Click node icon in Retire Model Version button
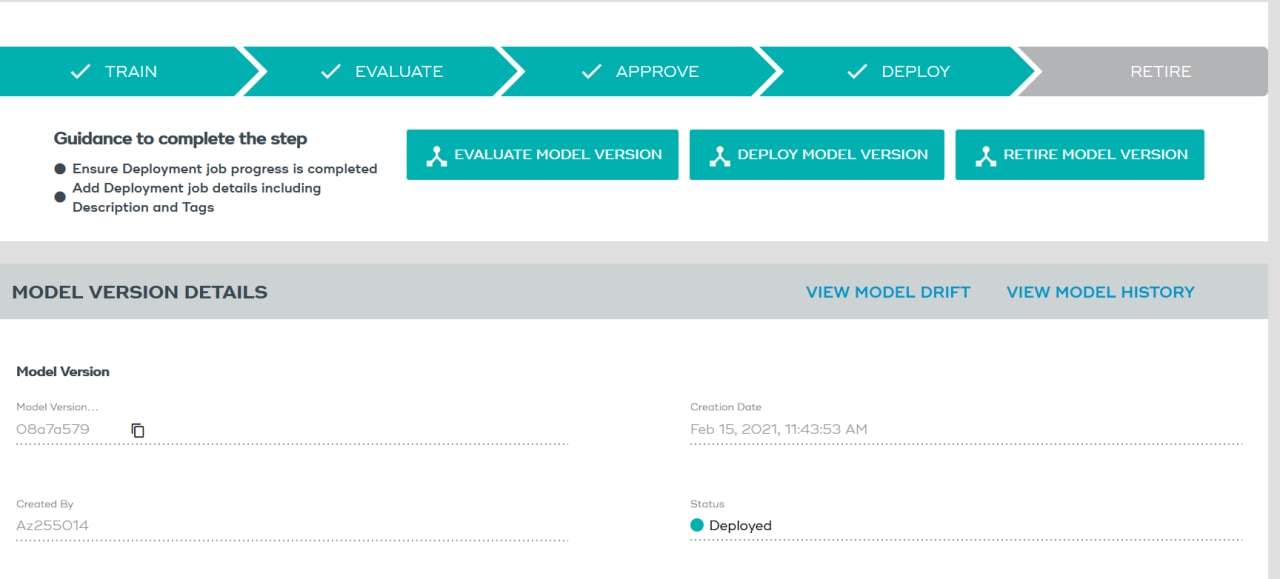Viewport: 1280px width, 579px height. tap(985, 156)
